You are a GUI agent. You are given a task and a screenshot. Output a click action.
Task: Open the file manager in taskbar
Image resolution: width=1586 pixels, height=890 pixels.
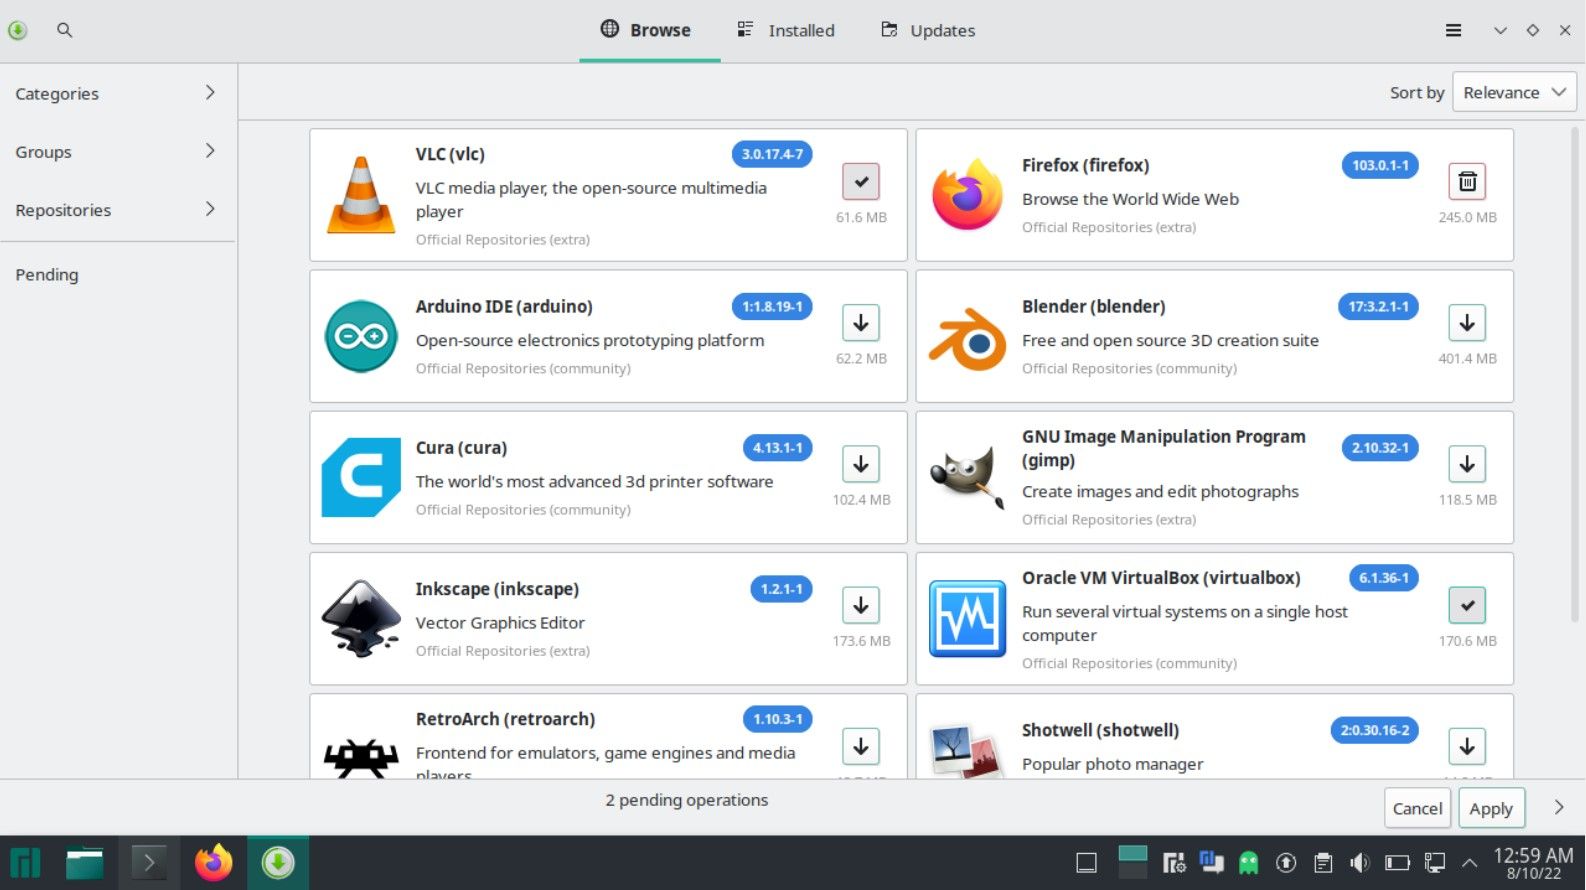click(x=85, y=863)
